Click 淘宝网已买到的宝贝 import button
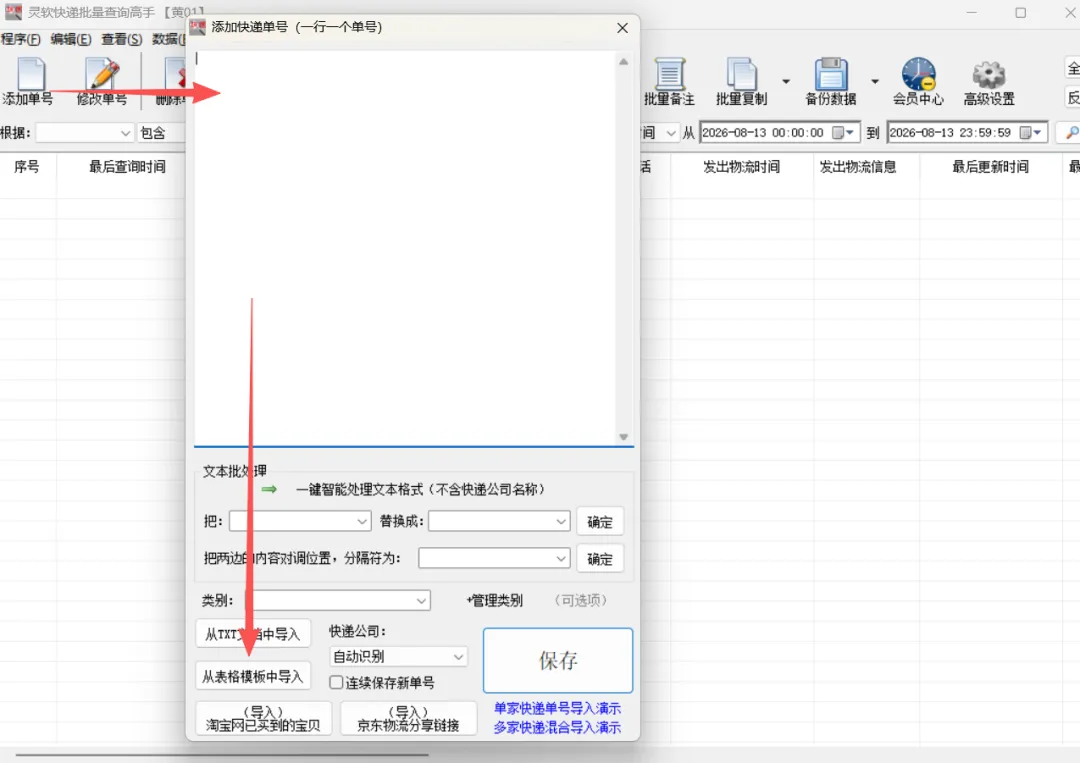 point(264,718)
